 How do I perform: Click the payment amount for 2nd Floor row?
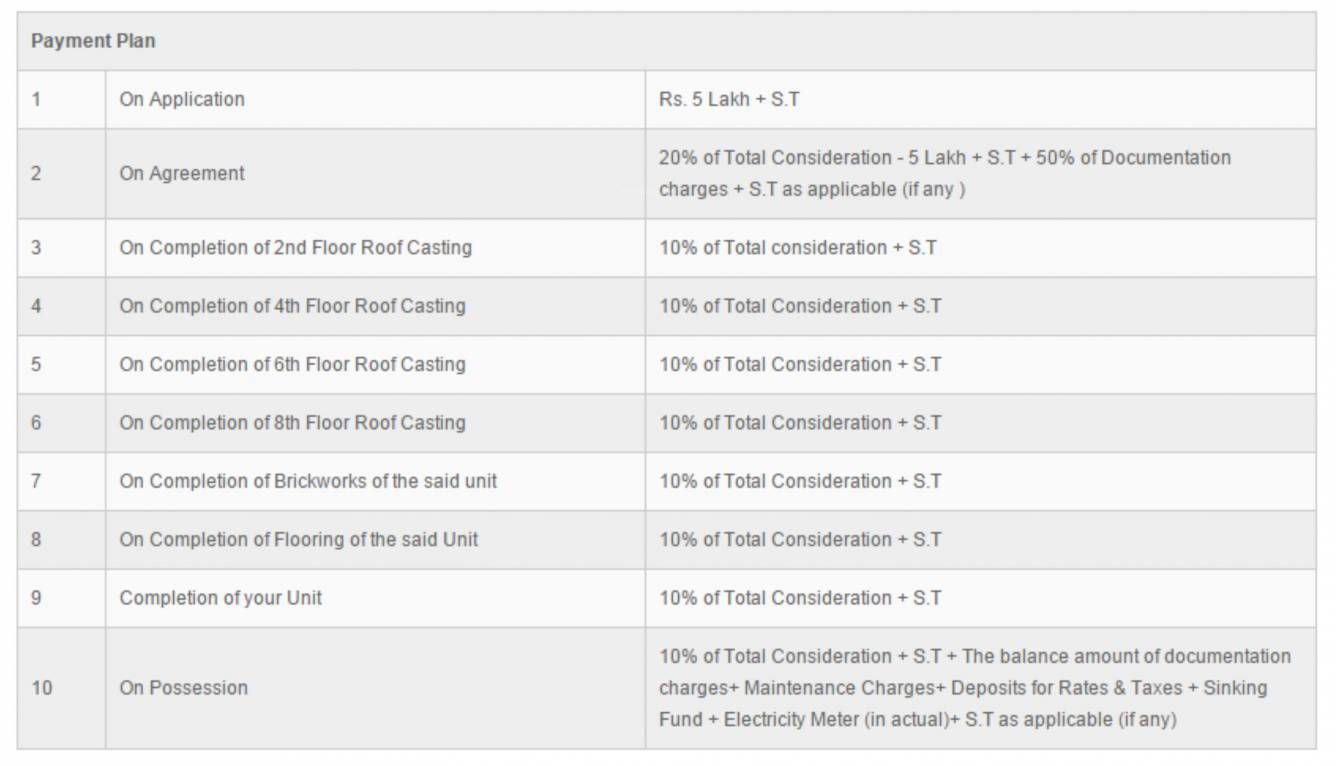(x=798, y=247)
